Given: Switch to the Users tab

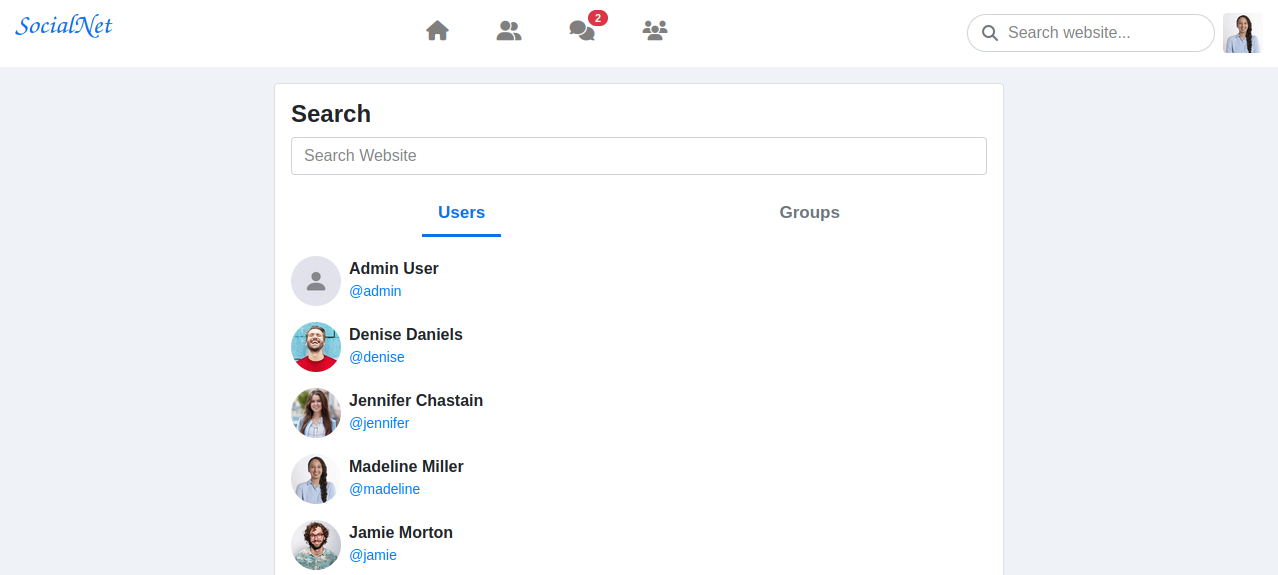Looking at the screenshot, I should 461,212.
